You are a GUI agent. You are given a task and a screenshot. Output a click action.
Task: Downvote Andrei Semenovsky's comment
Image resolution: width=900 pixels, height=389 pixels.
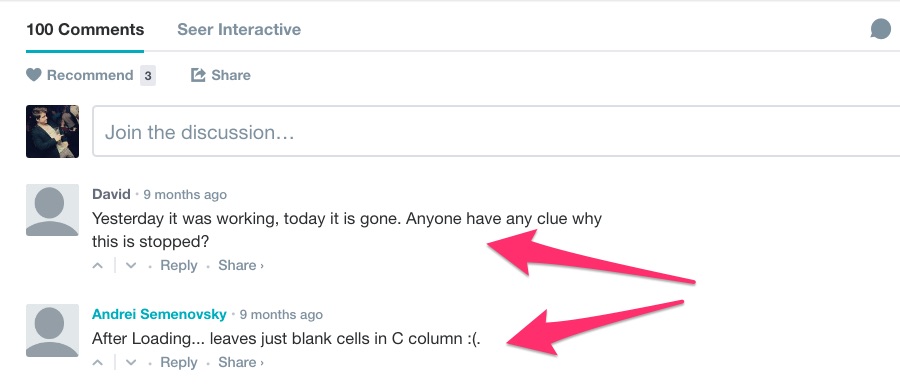[131, 363]
